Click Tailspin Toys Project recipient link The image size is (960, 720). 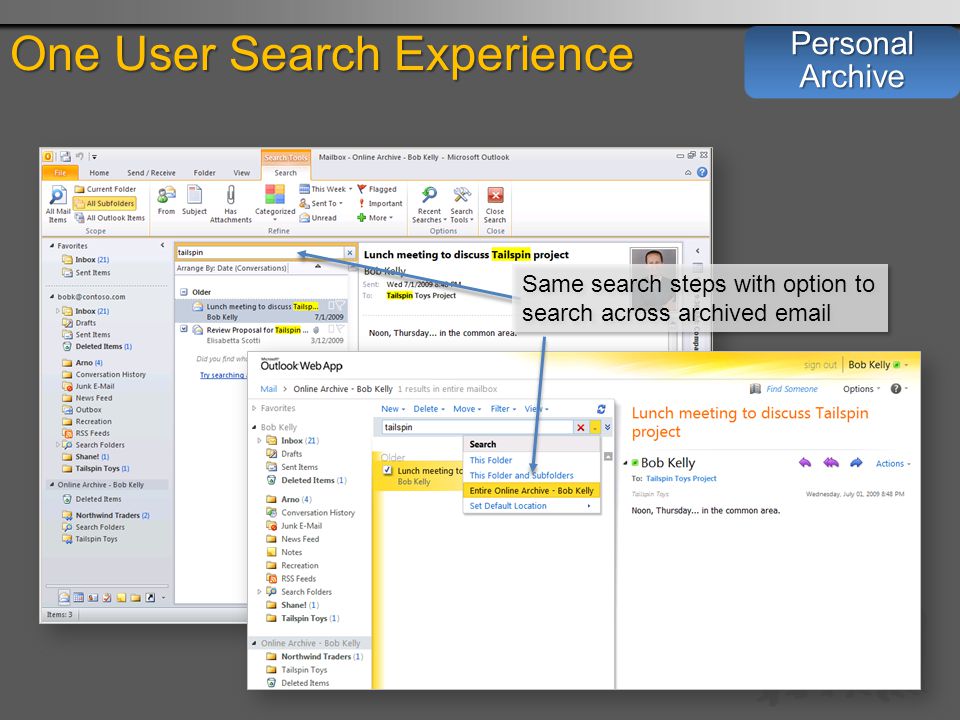[x=681, y=479]
